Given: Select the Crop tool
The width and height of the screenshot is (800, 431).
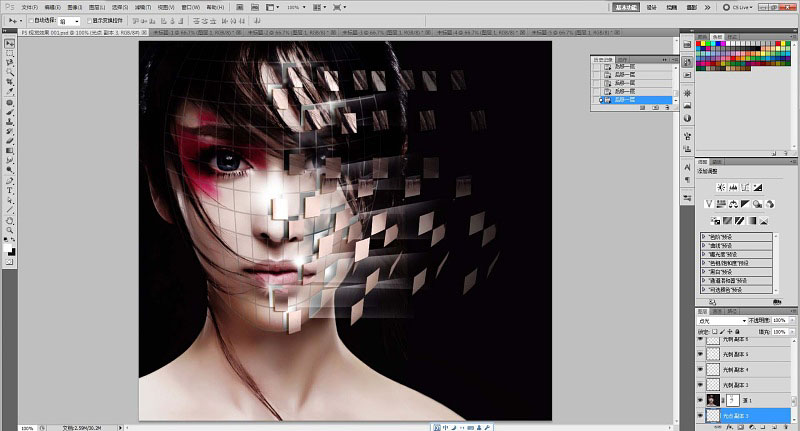Looking at the screenshot, I should pos(10,83).
